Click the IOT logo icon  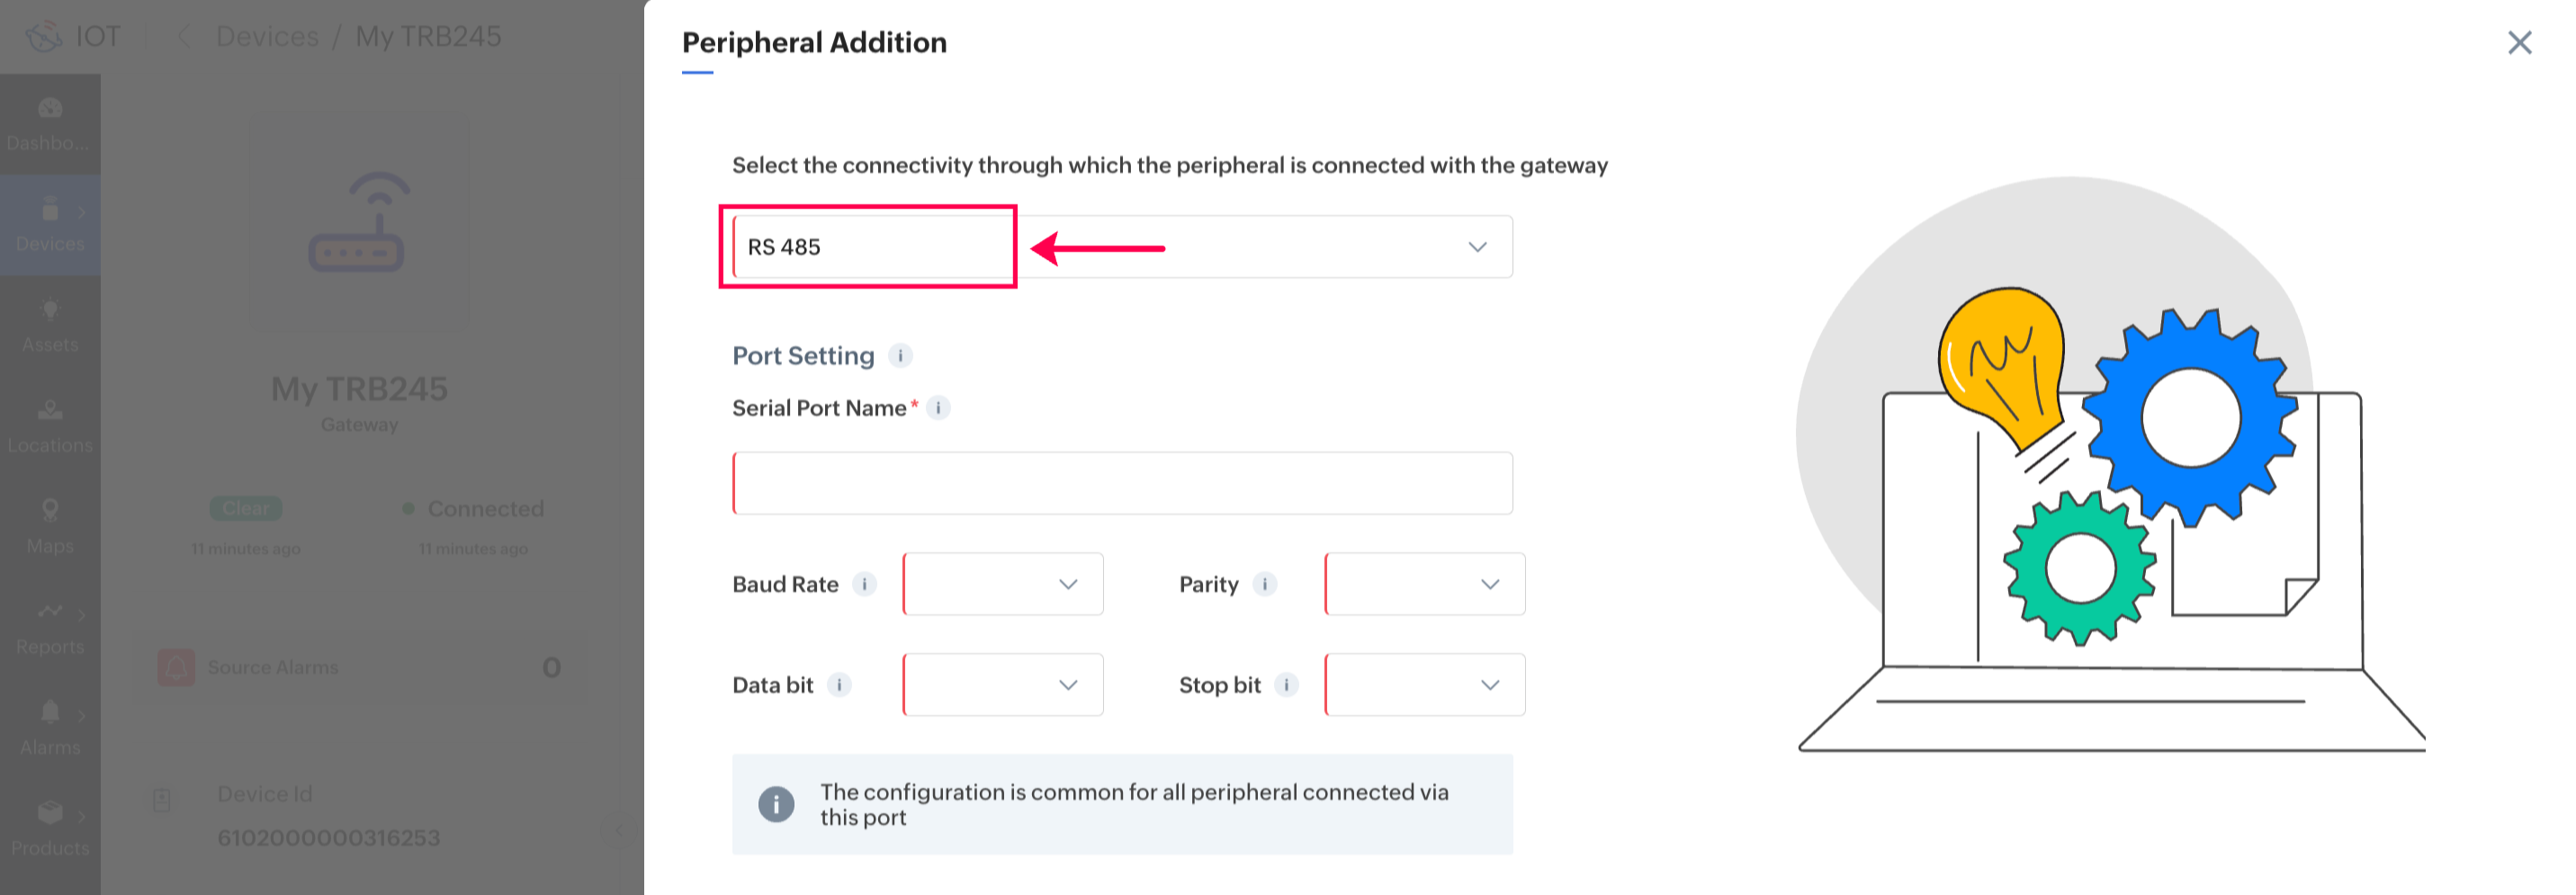click(44, 37)
